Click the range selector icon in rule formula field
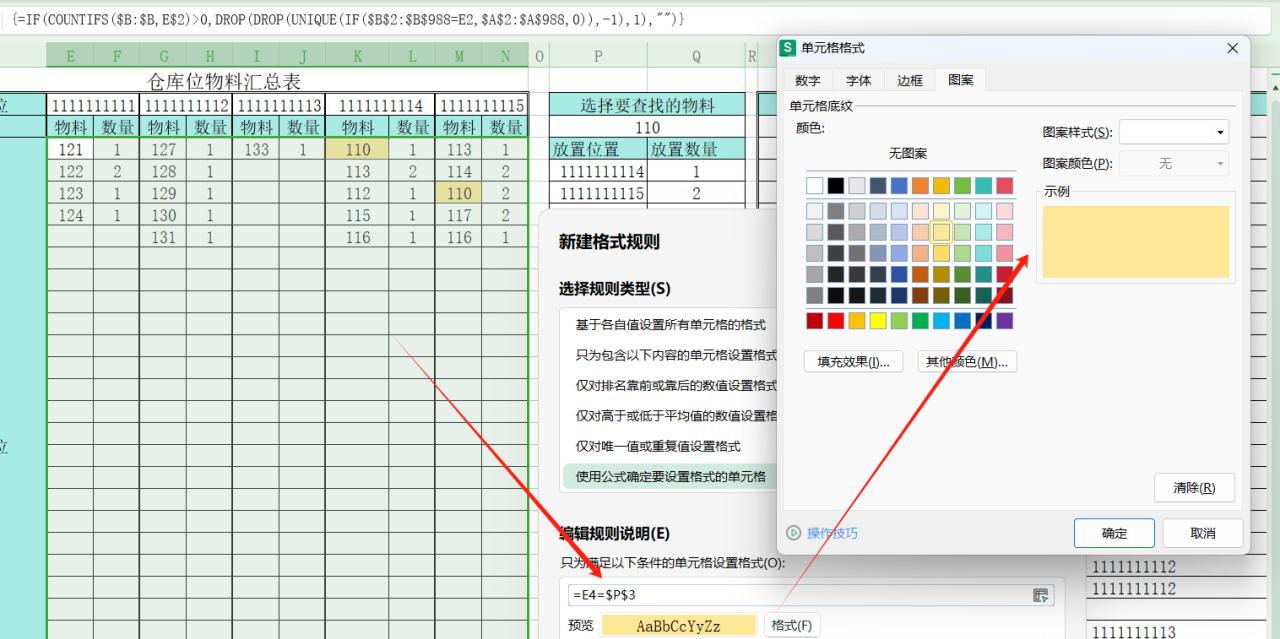Image resolution: width=1280 pixels, height=639 pixels. pyautogui.click(x=1042, y=595)
